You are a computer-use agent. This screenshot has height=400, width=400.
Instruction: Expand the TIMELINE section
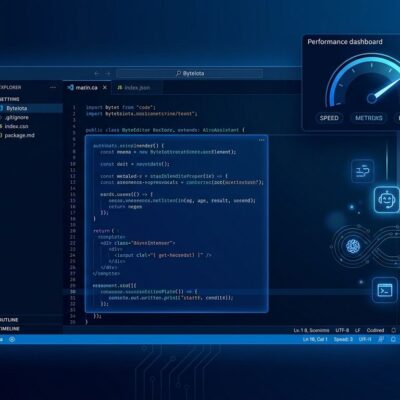(10, 328)
